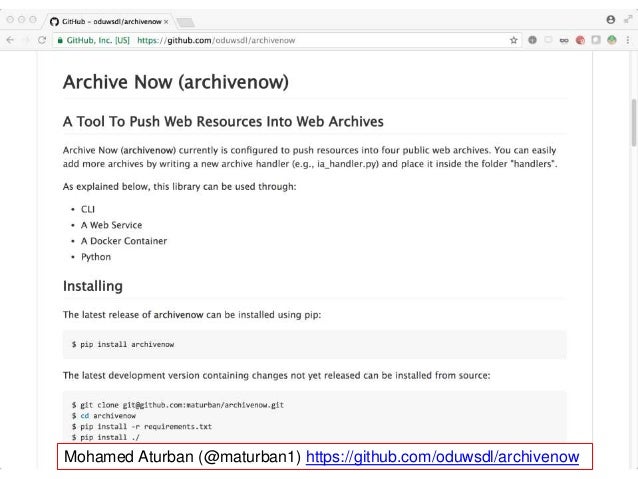
Task: Click 'Mohamed Aturban (@maturban1)' caption text
Action: click(182, 457)
